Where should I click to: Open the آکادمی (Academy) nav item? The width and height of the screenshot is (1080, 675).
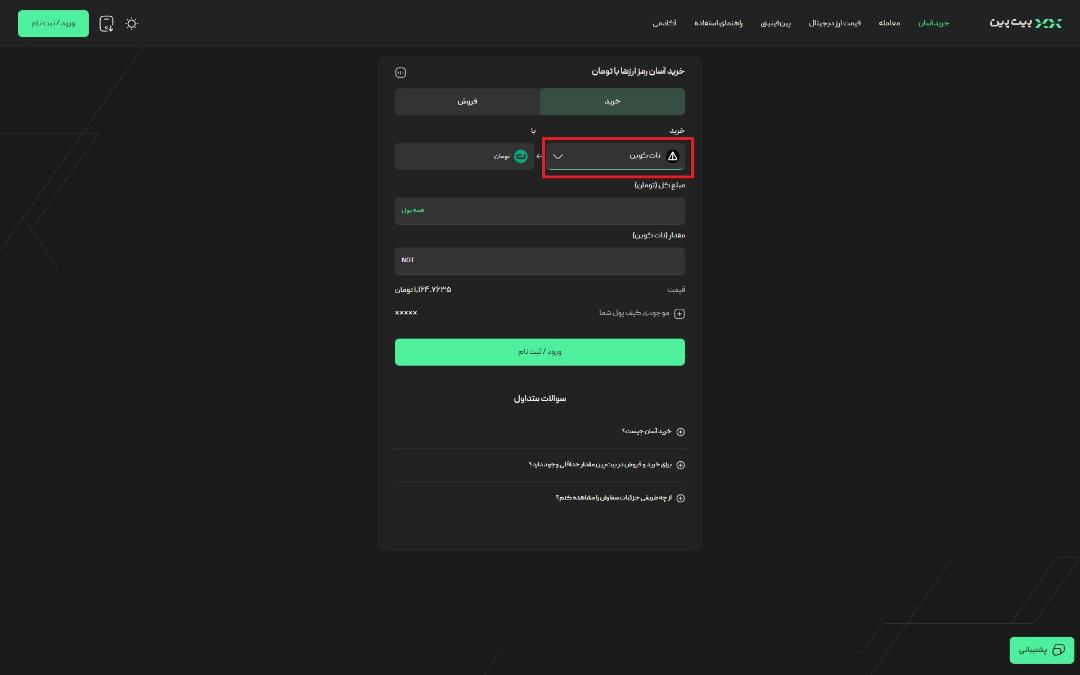click(665, 23)
